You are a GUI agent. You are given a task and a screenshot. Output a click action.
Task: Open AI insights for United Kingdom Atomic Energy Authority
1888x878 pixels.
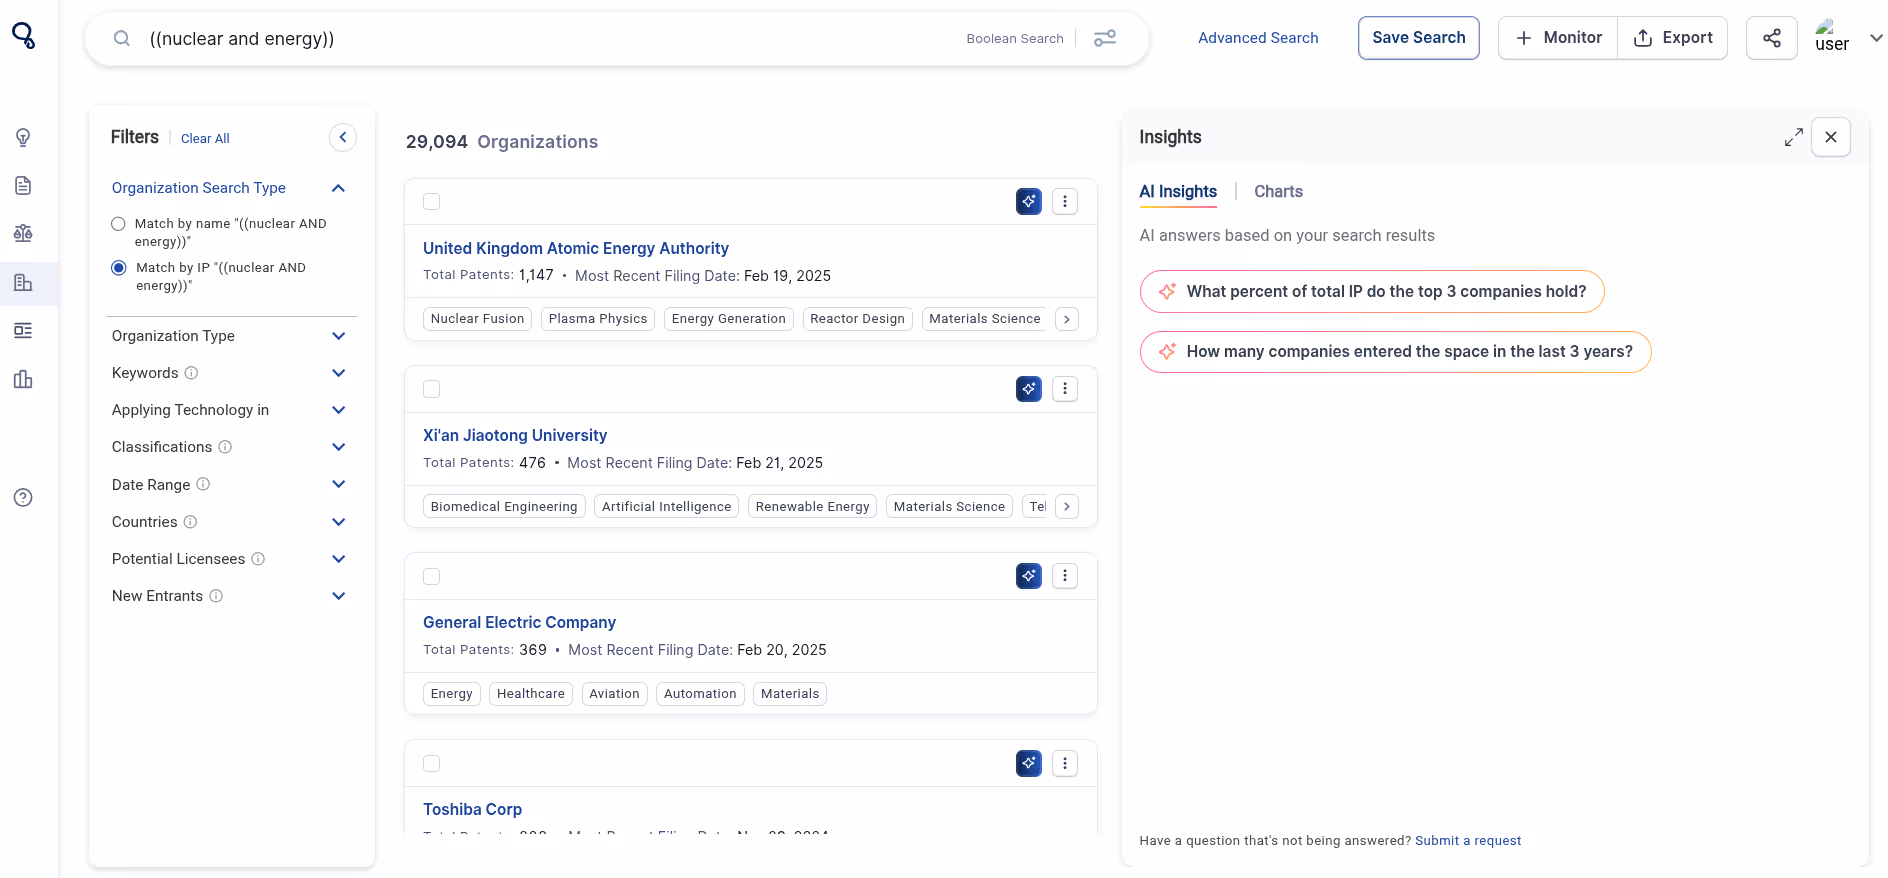[1029, 201]
